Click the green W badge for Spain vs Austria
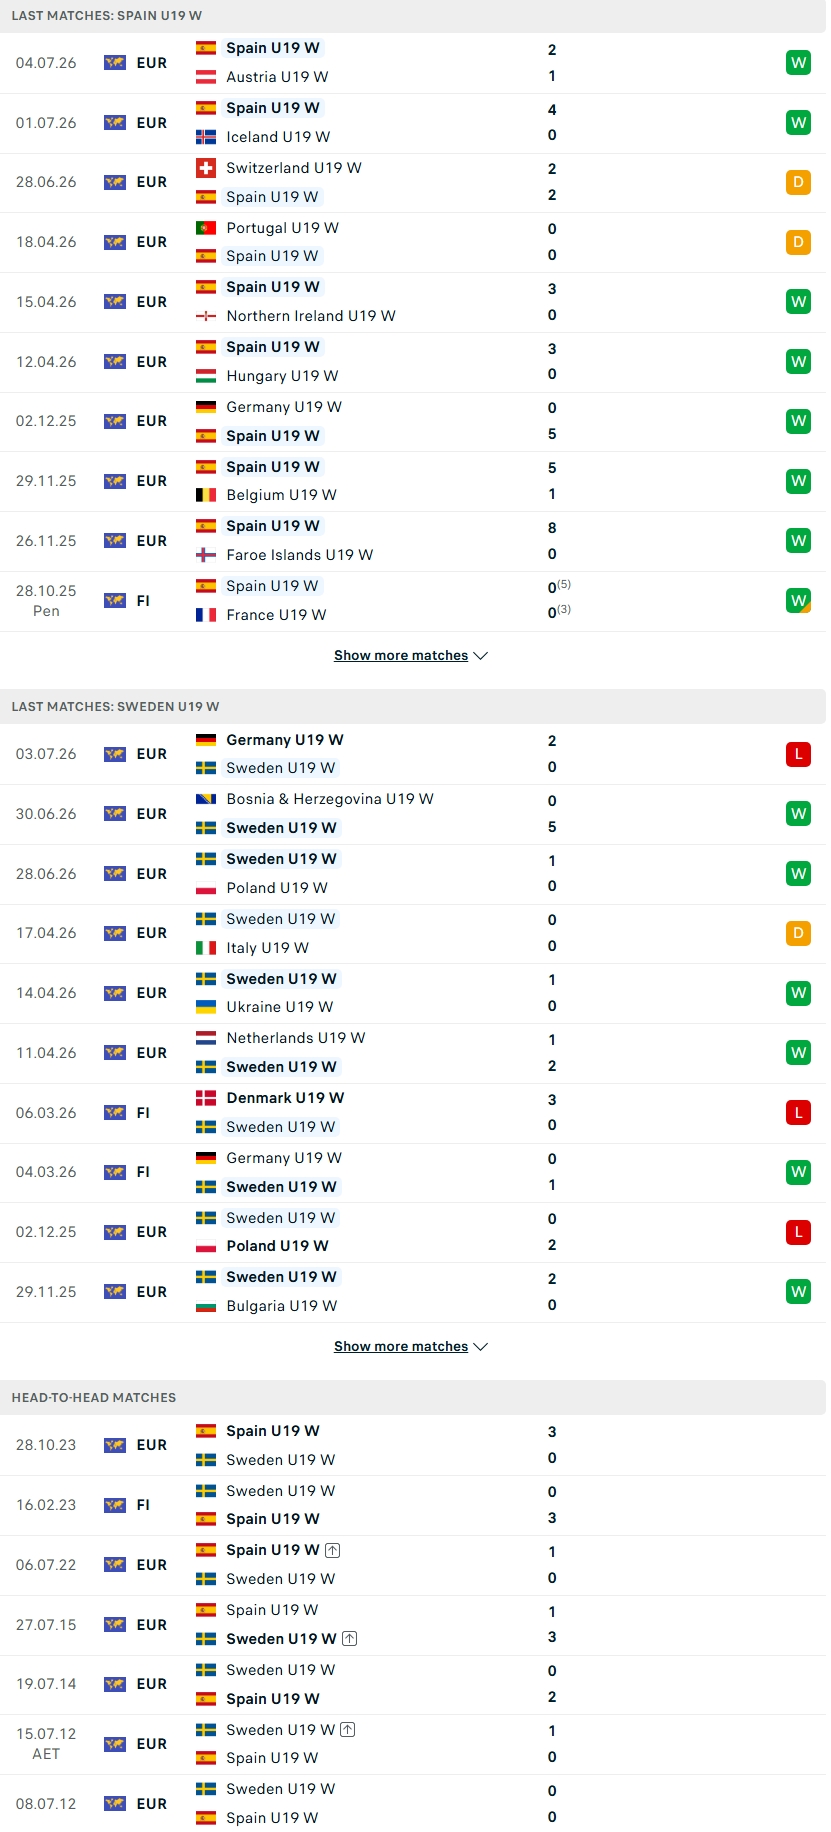Image resolution: width=831 pixels, height=1832 pixels. point(798,63)
